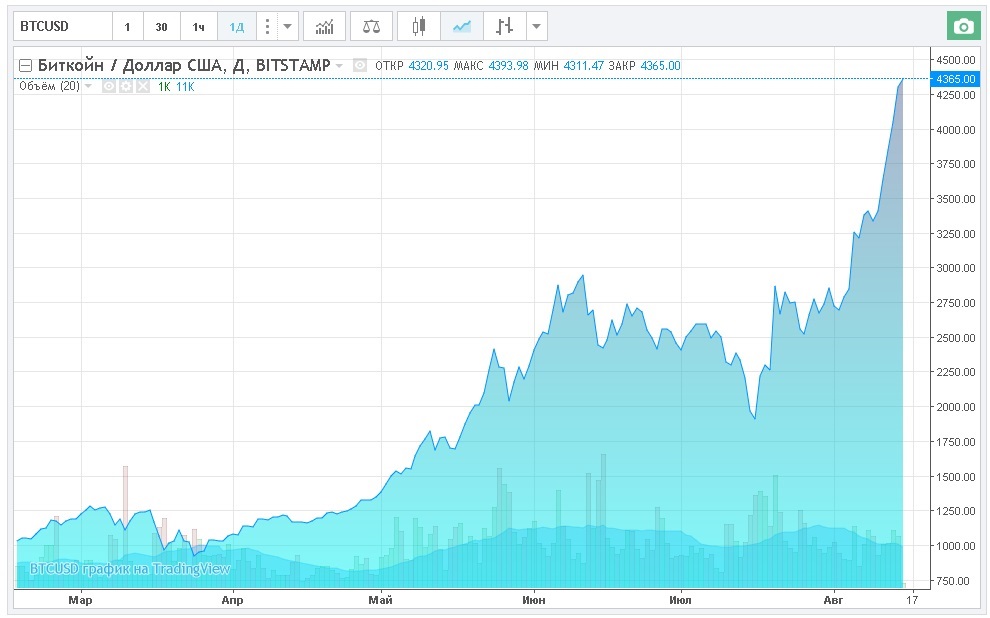Click the ЗАКР value 4365.00
Screen dimensions: 990x618
point(660,66)
